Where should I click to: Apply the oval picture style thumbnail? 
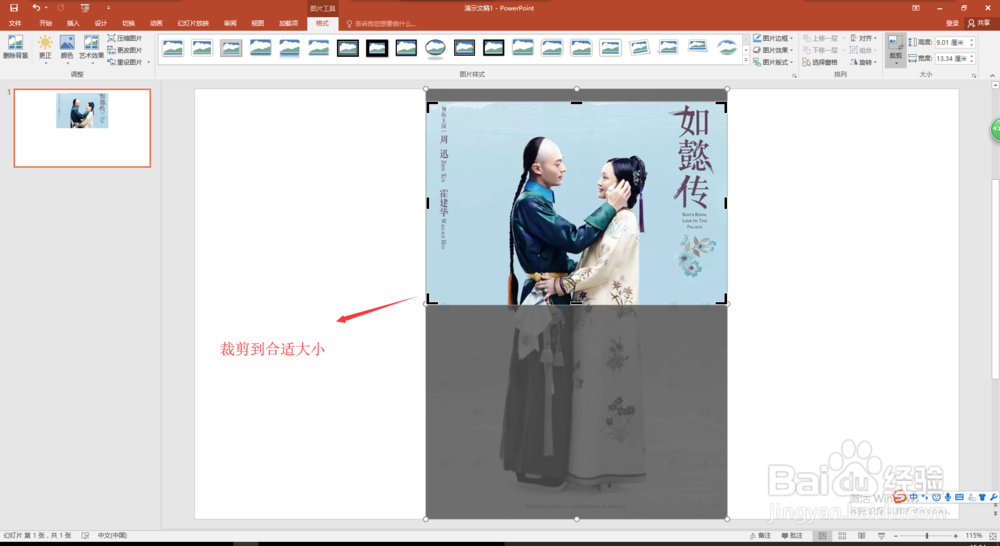coord(435,48)
